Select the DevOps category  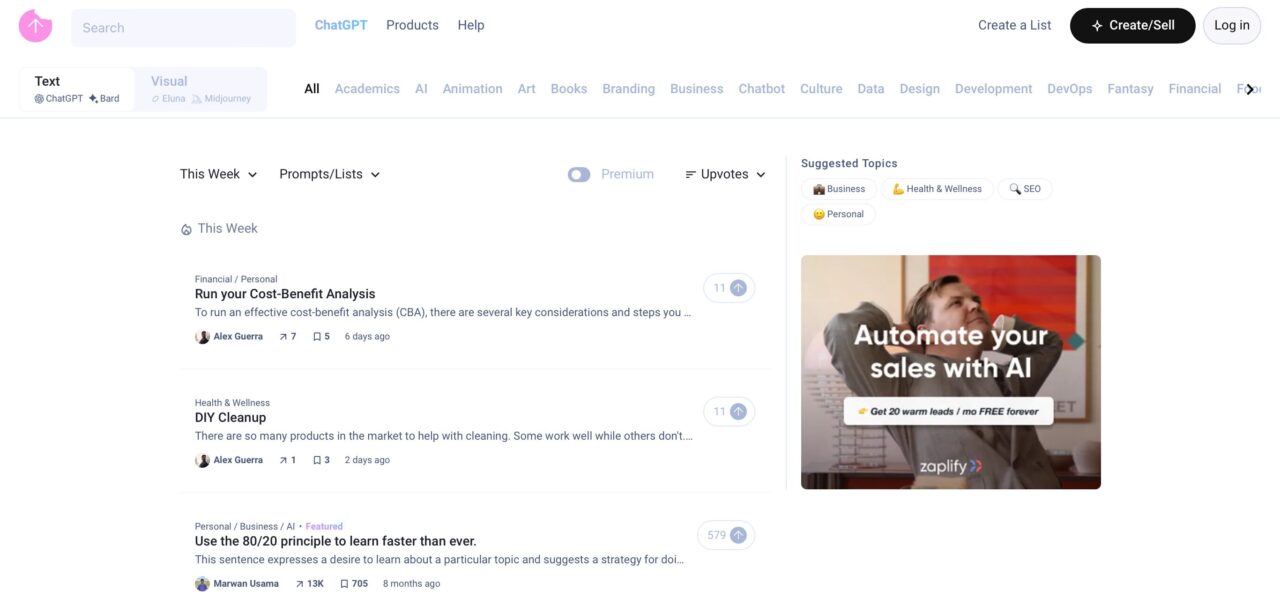click(1070, 89)
